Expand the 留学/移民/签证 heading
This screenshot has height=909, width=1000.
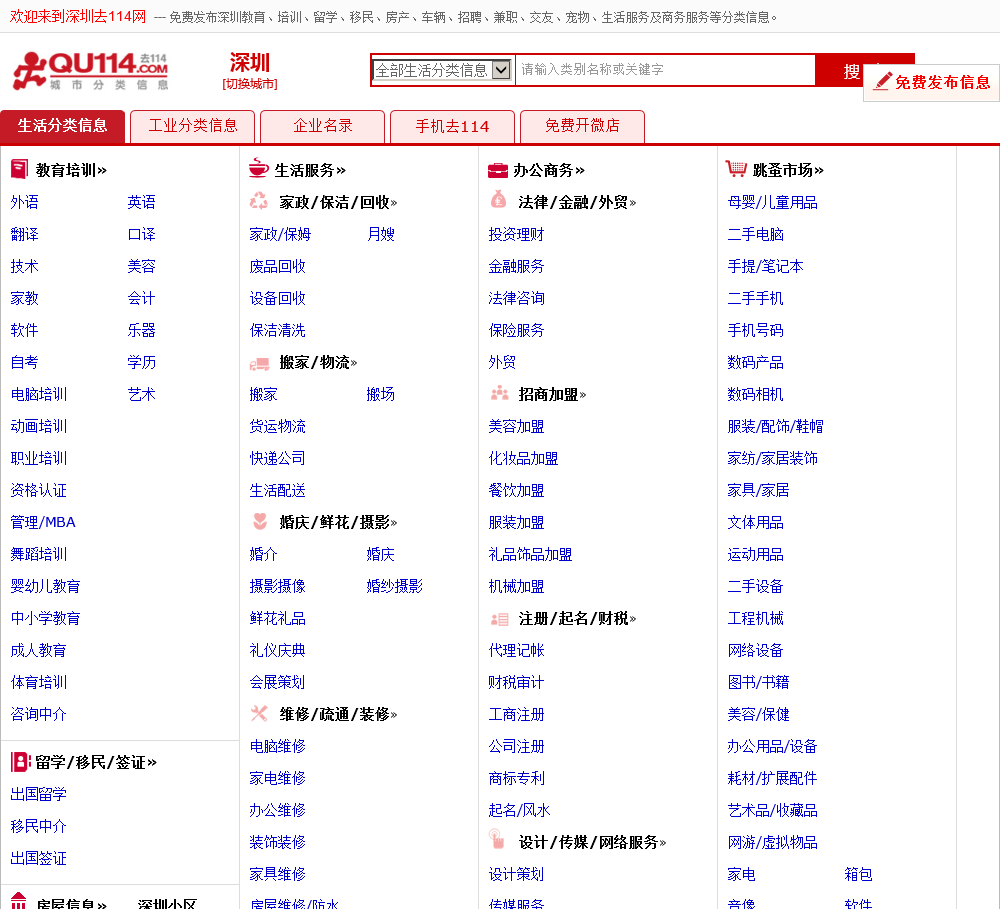click(96, 762)
